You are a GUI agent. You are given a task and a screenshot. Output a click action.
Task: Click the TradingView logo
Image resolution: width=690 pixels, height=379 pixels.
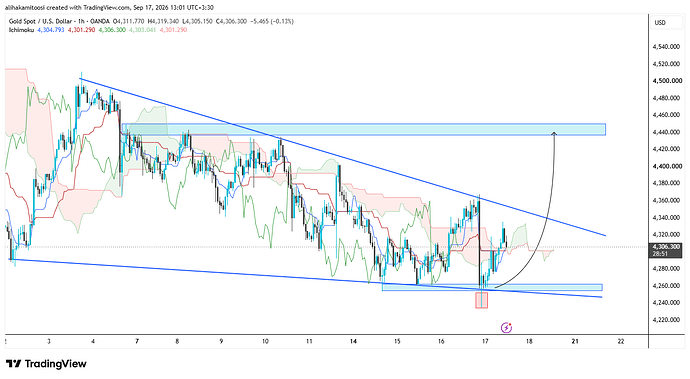(46, 364)
